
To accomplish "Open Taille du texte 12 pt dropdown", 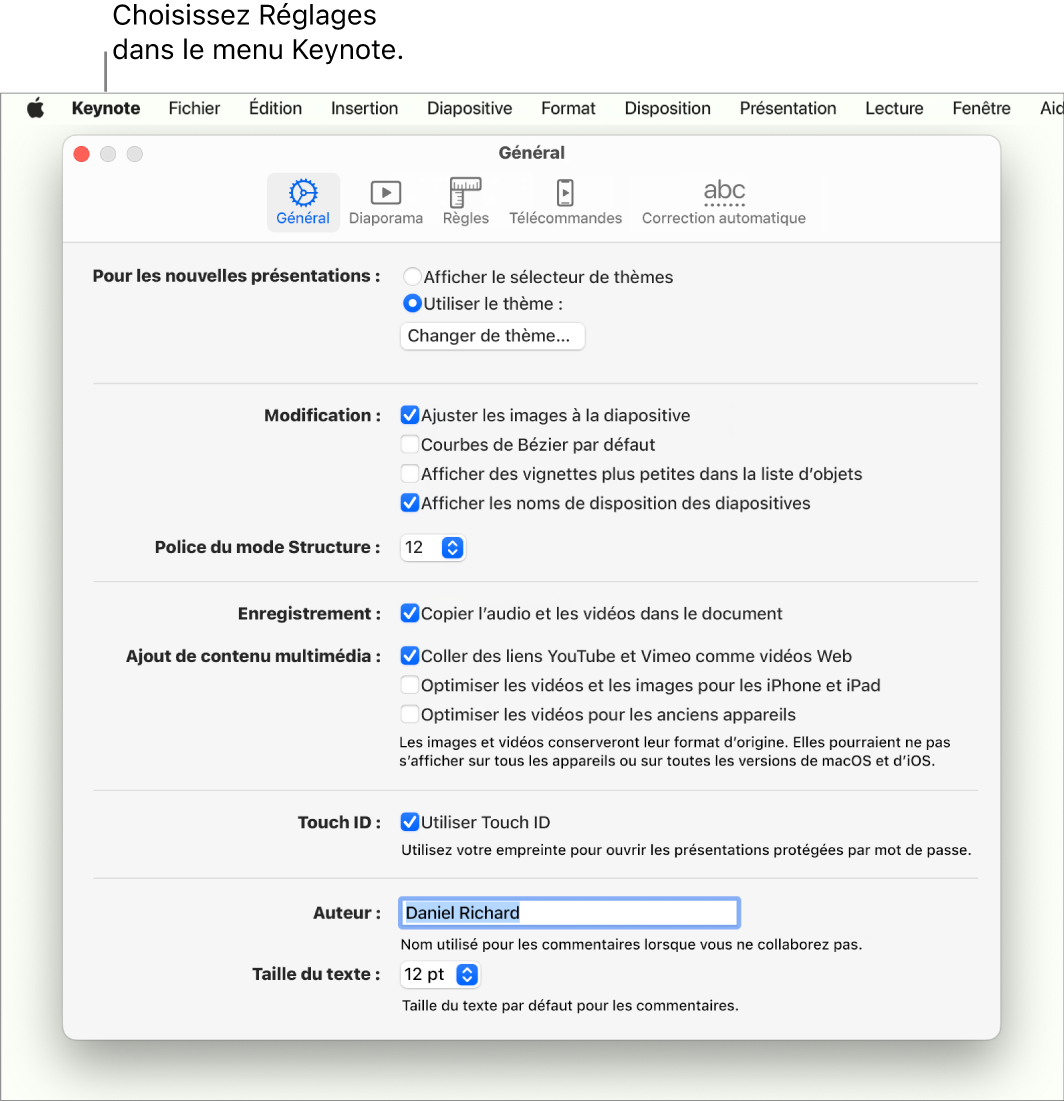I will point(440,975).
